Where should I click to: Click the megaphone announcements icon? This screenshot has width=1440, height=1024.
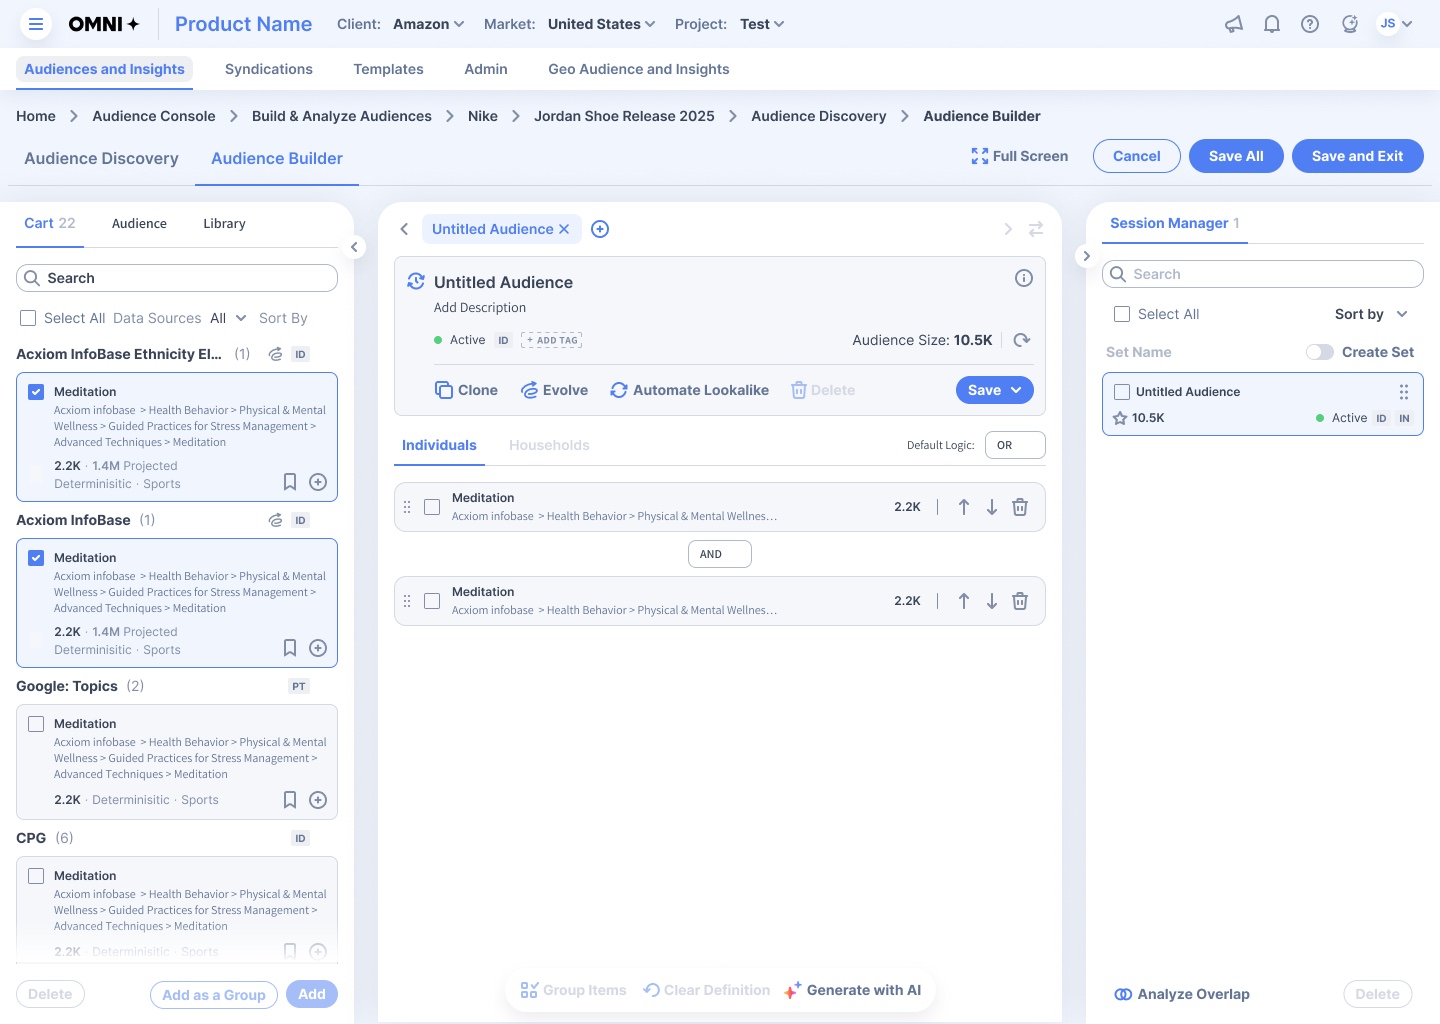click(1234, 24)
